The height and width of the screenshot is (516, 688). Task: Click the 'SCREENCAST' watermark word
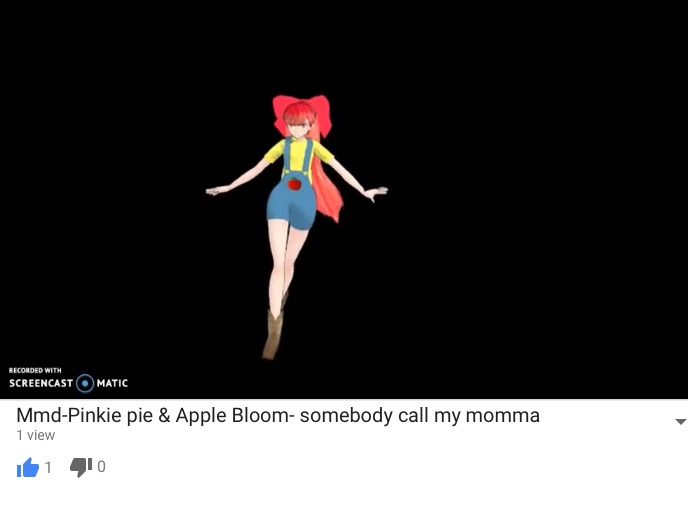click(41, 383)
